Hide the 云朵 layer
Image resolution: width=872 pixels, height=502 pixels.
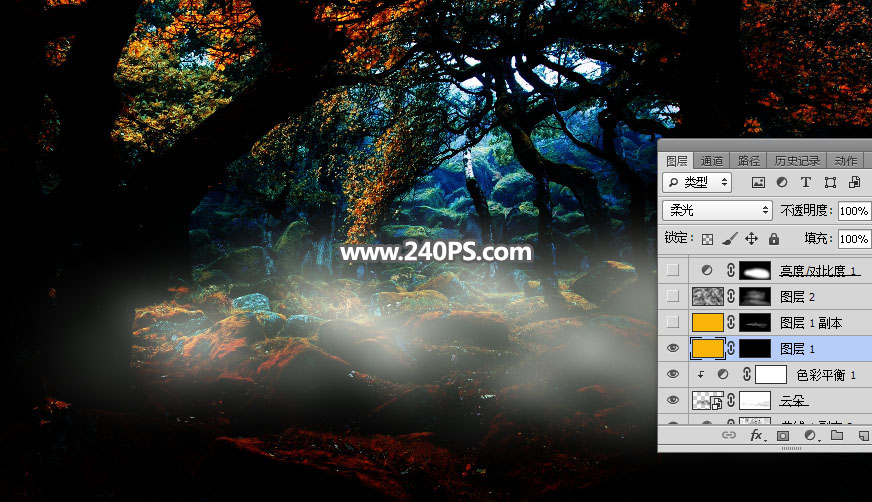pos(673,401)
